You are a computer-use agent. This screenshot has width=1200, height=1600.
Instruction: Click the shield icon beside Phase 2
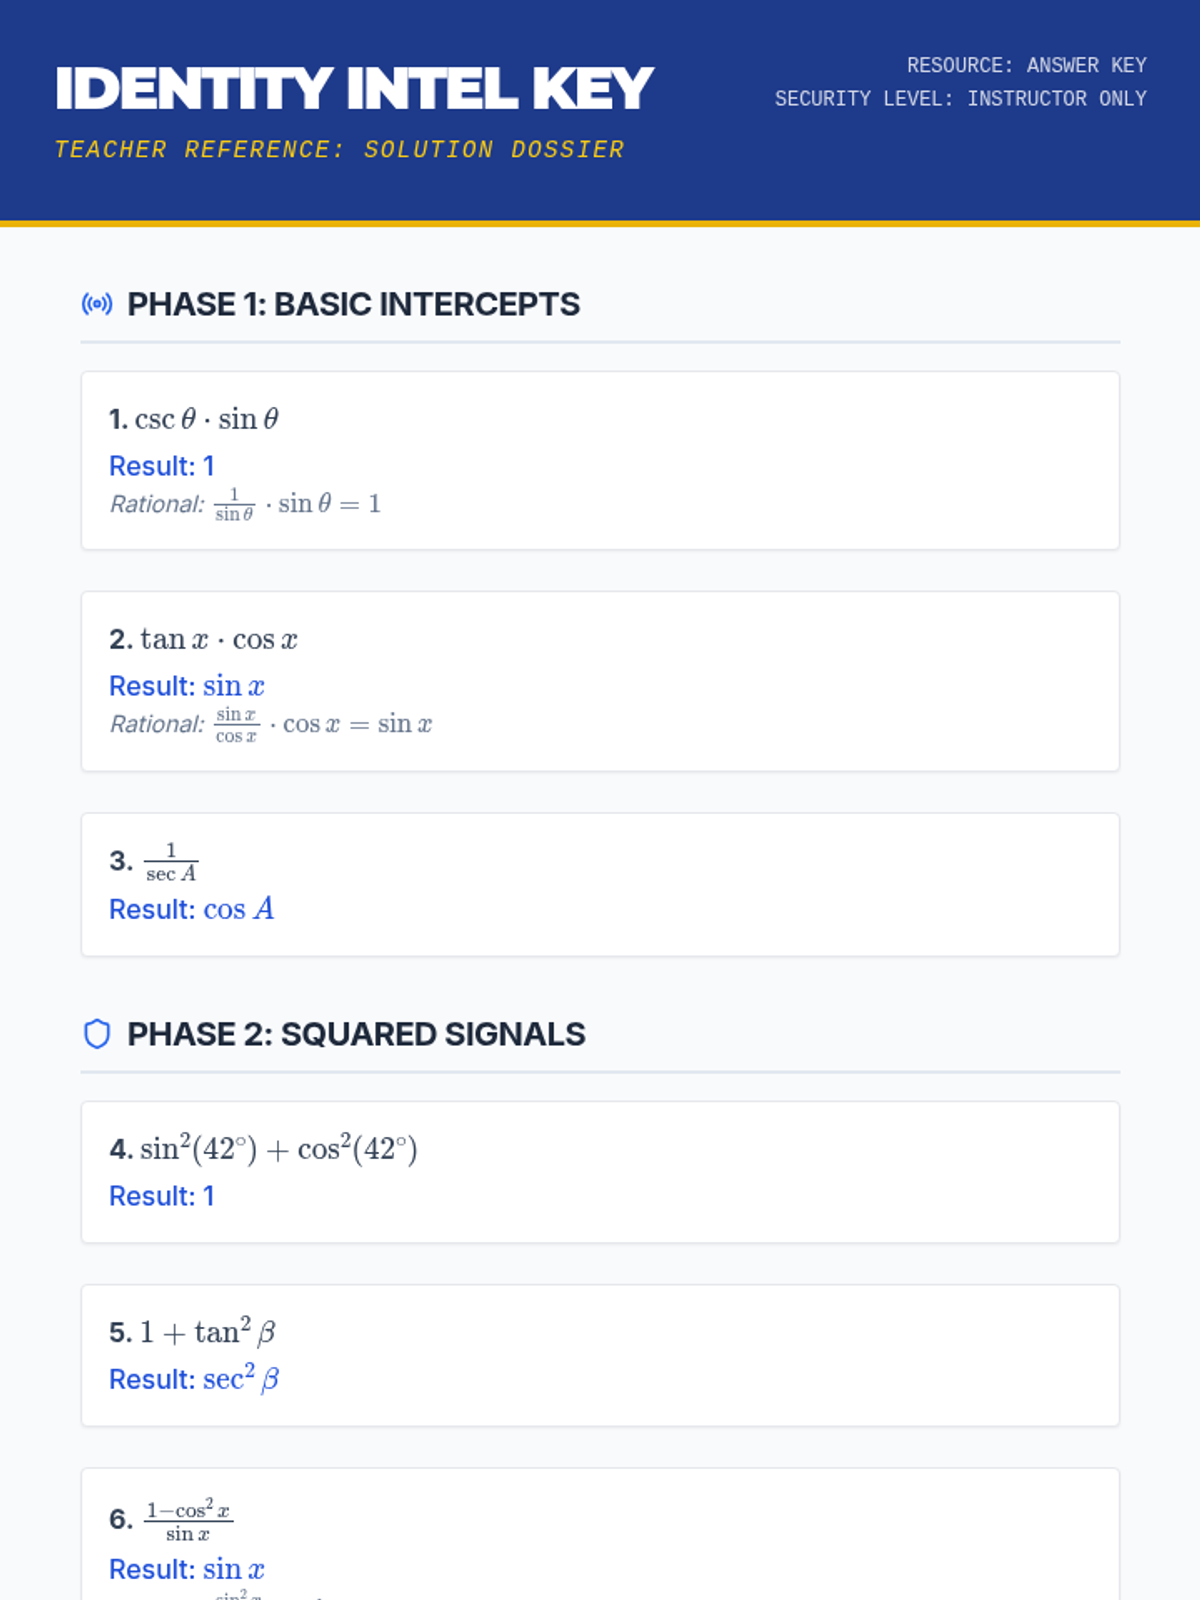pyautogui.click(x=97, y=1034)
